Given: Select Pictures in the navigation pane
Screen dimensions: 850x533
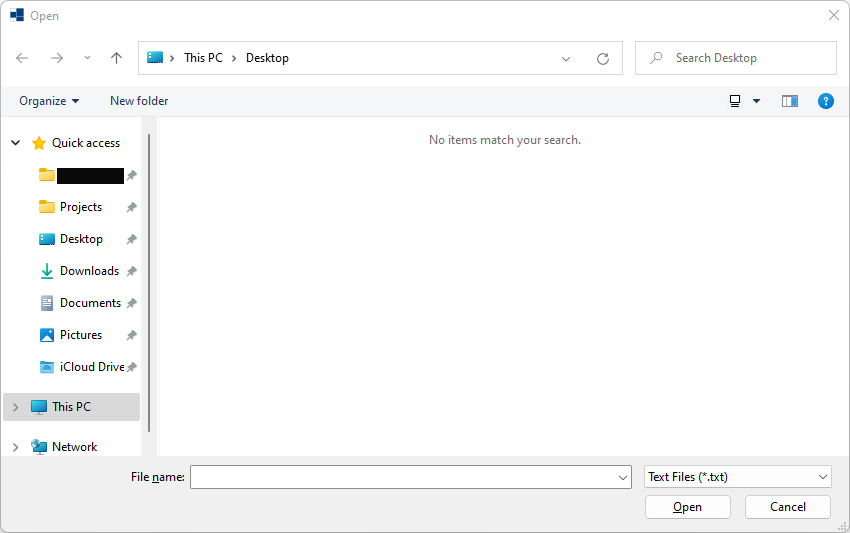Looking at the screenshot, I should point(80,335).
